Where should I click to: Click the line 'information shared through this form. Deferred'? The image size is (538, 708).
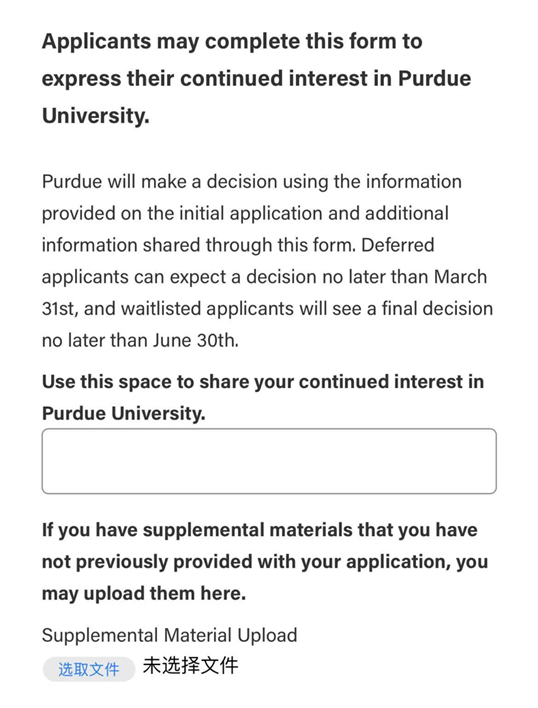coord(238,245)
